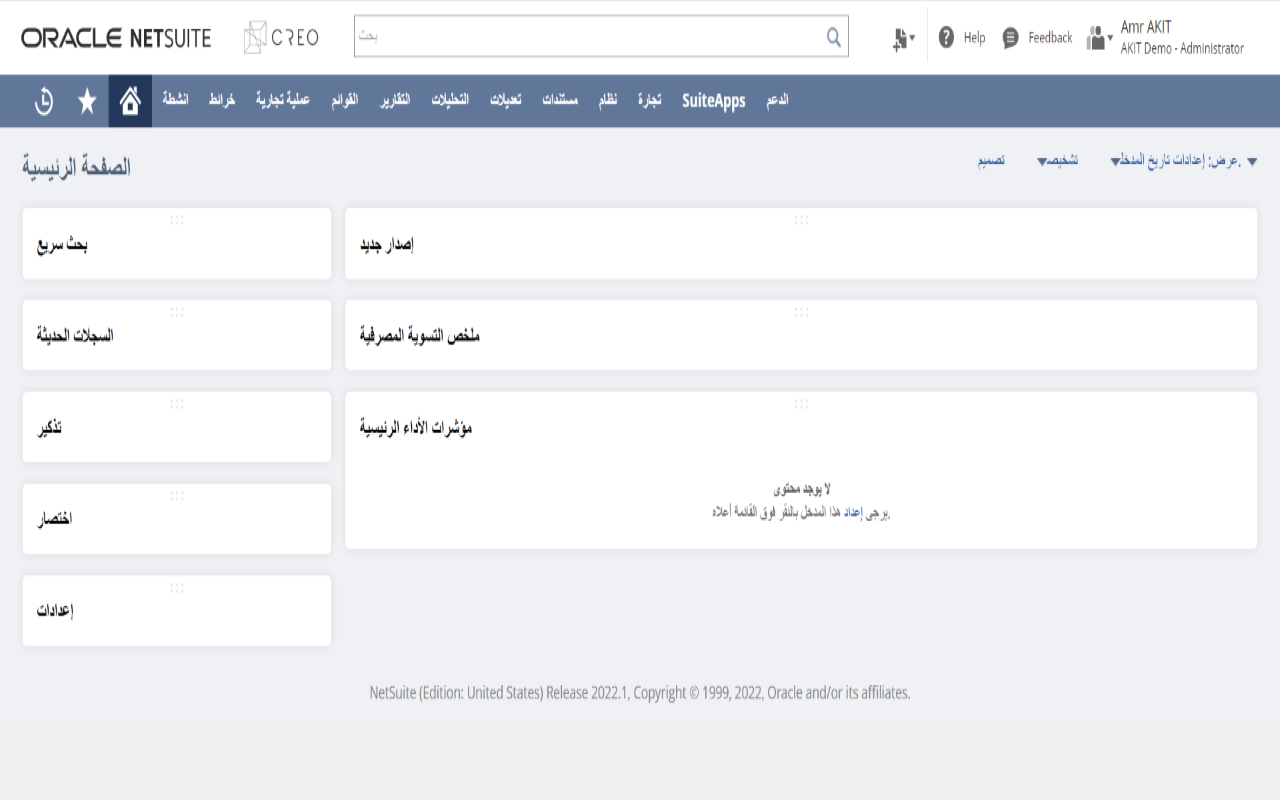Click the لا يوجد محتوى message
Image resolution: width=1280 pixels, height=800 pixels.
(801, 489)
